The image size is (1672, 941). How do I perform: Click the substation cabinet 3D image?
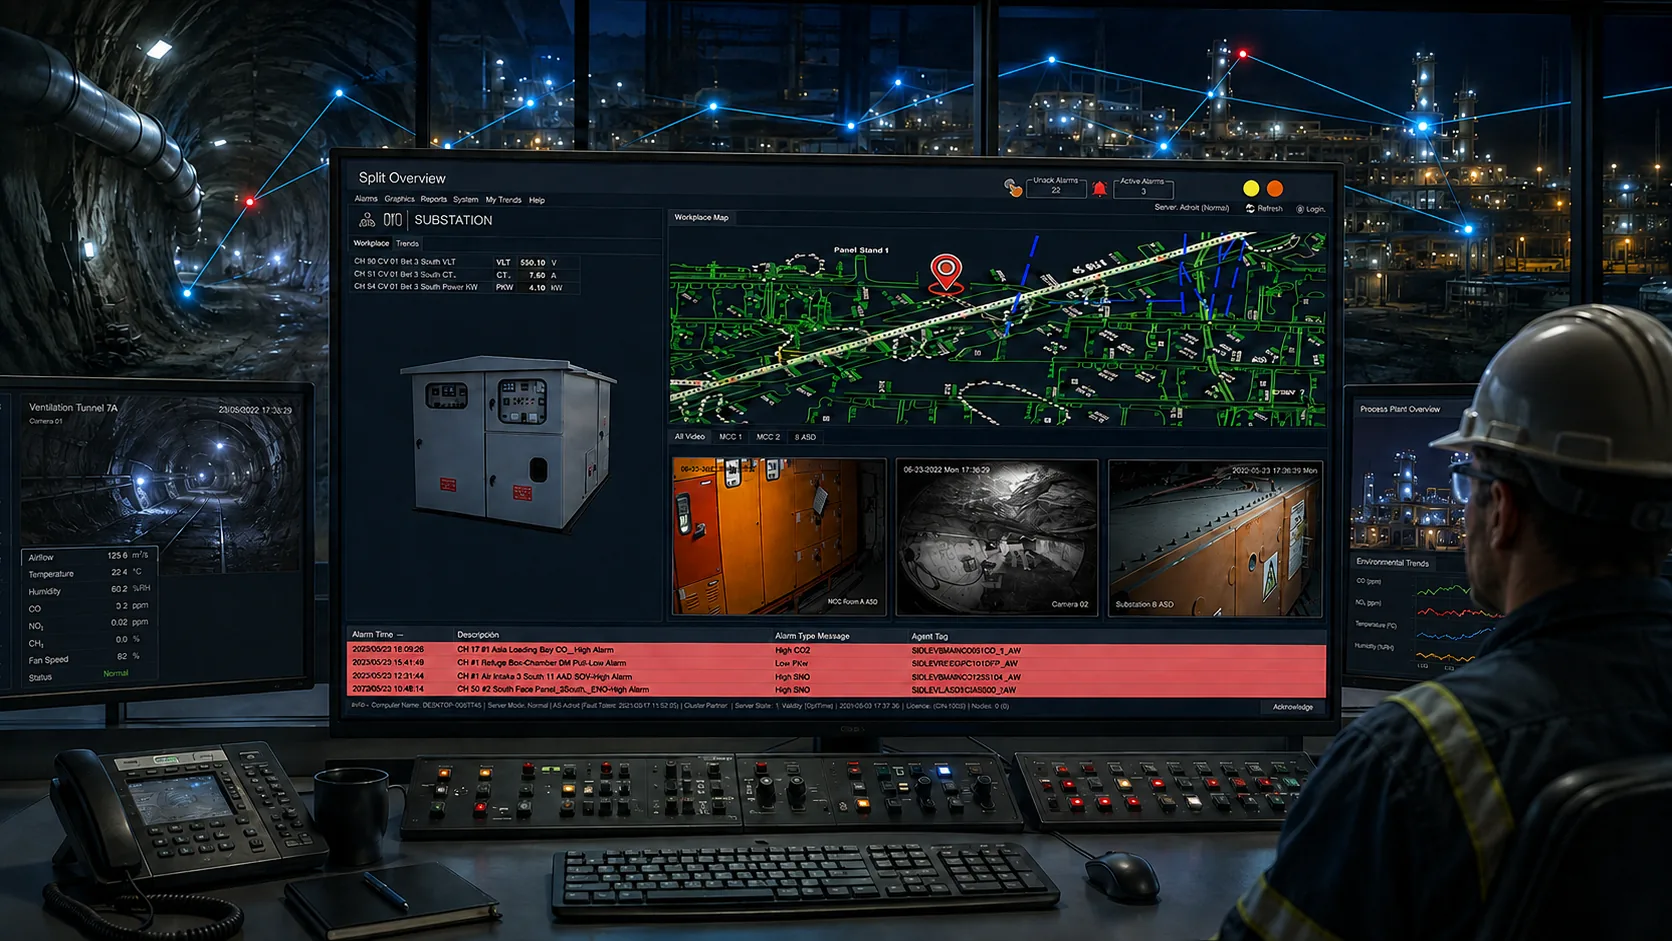[508, 442]
